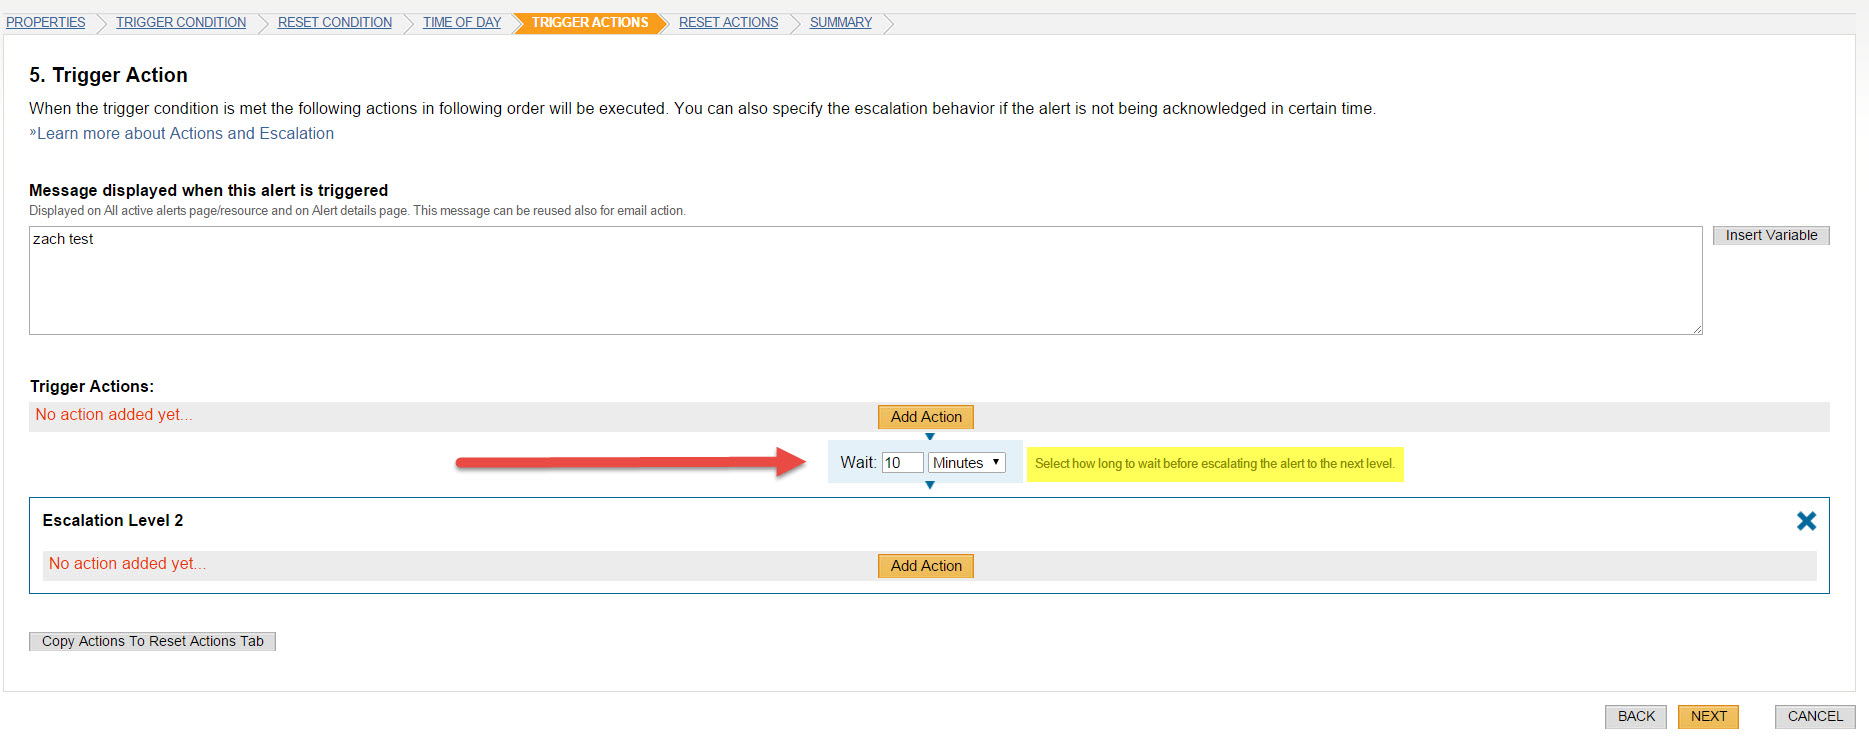This screenshot has height=737, width=1869.
Task: Remove Escalation Level 2 with the X icon
Action: (x=1806, y=521)
